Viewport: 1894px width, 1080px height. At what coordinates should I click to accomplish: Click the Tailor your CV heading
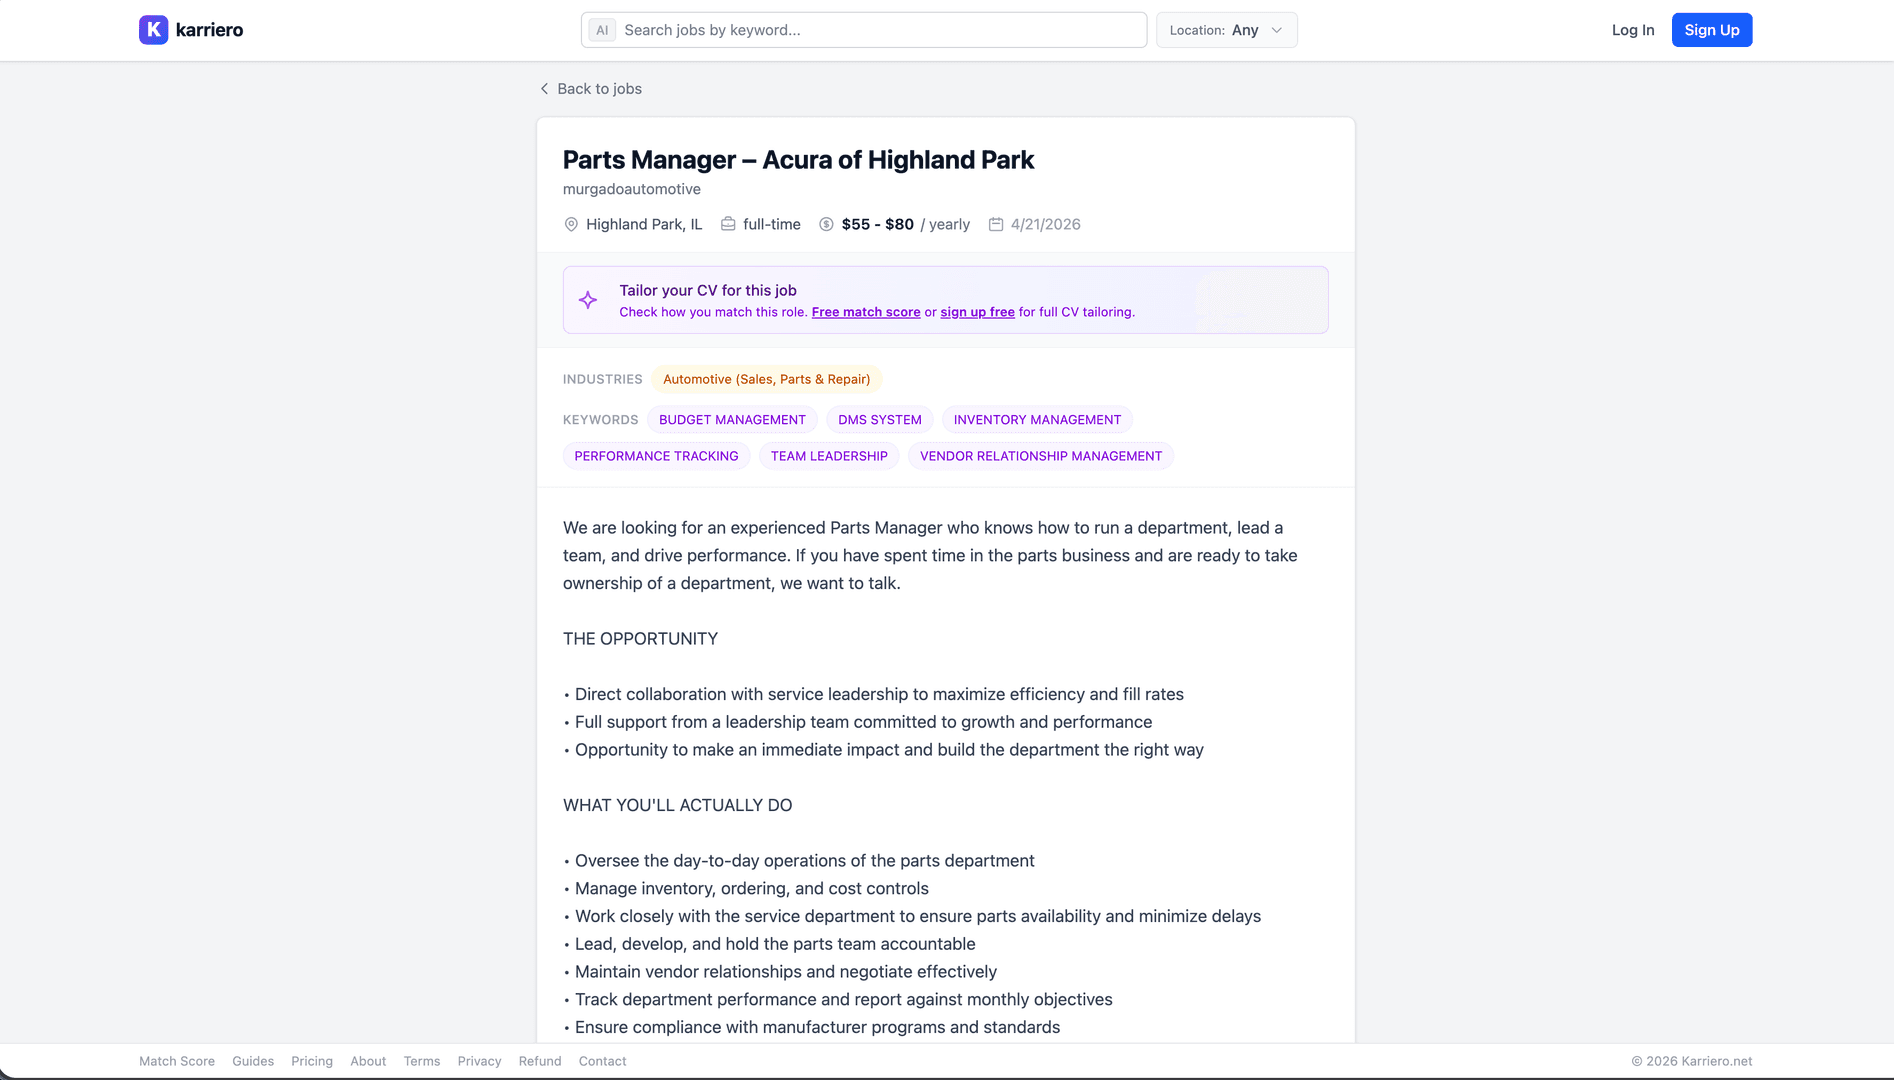tap(708, 290)
